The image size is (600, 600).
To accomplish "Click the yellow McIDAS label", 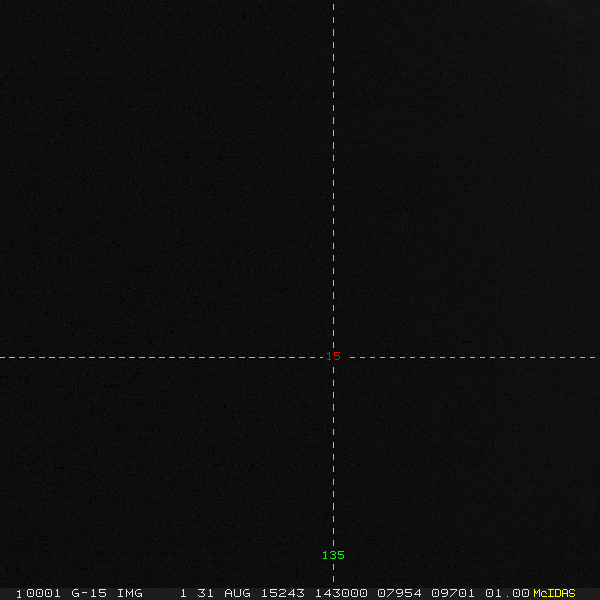I will tap(554, 593).
